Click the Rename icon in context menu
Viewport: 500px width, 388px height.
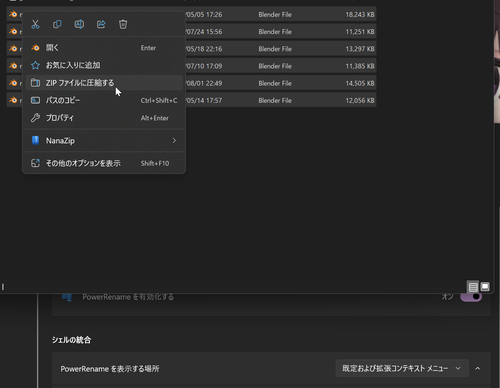79,24
